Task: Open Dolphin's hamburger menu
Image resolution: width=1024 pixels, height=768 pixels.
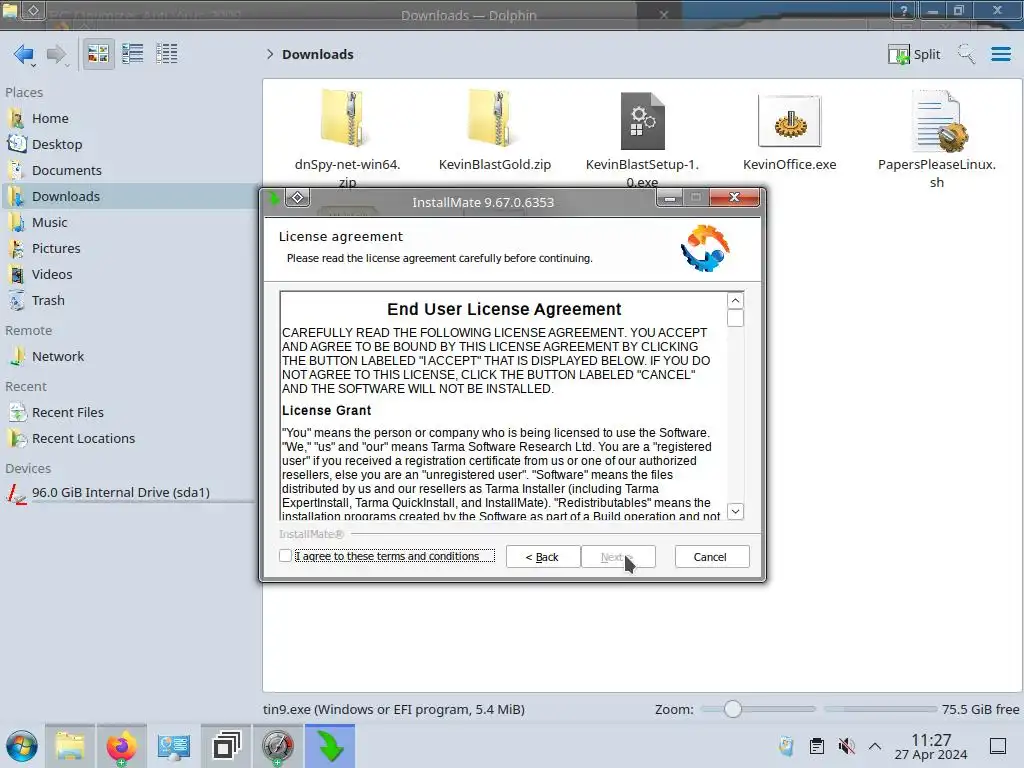Action: 1000,54
